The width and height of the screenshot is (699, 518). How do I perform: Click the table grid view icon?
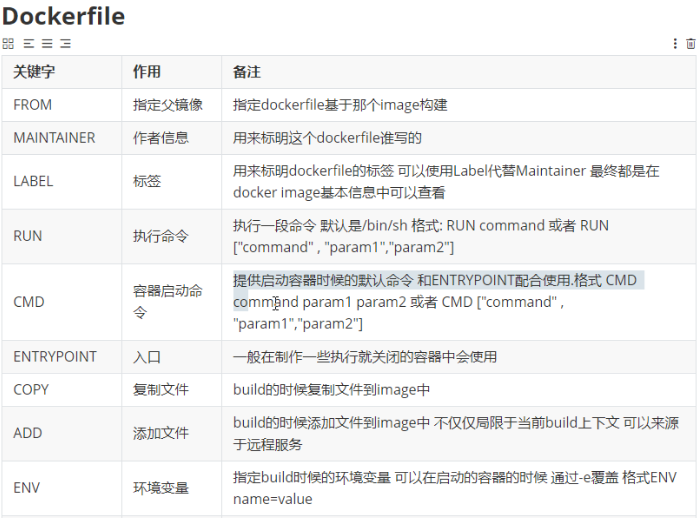(x=8, y=43)
